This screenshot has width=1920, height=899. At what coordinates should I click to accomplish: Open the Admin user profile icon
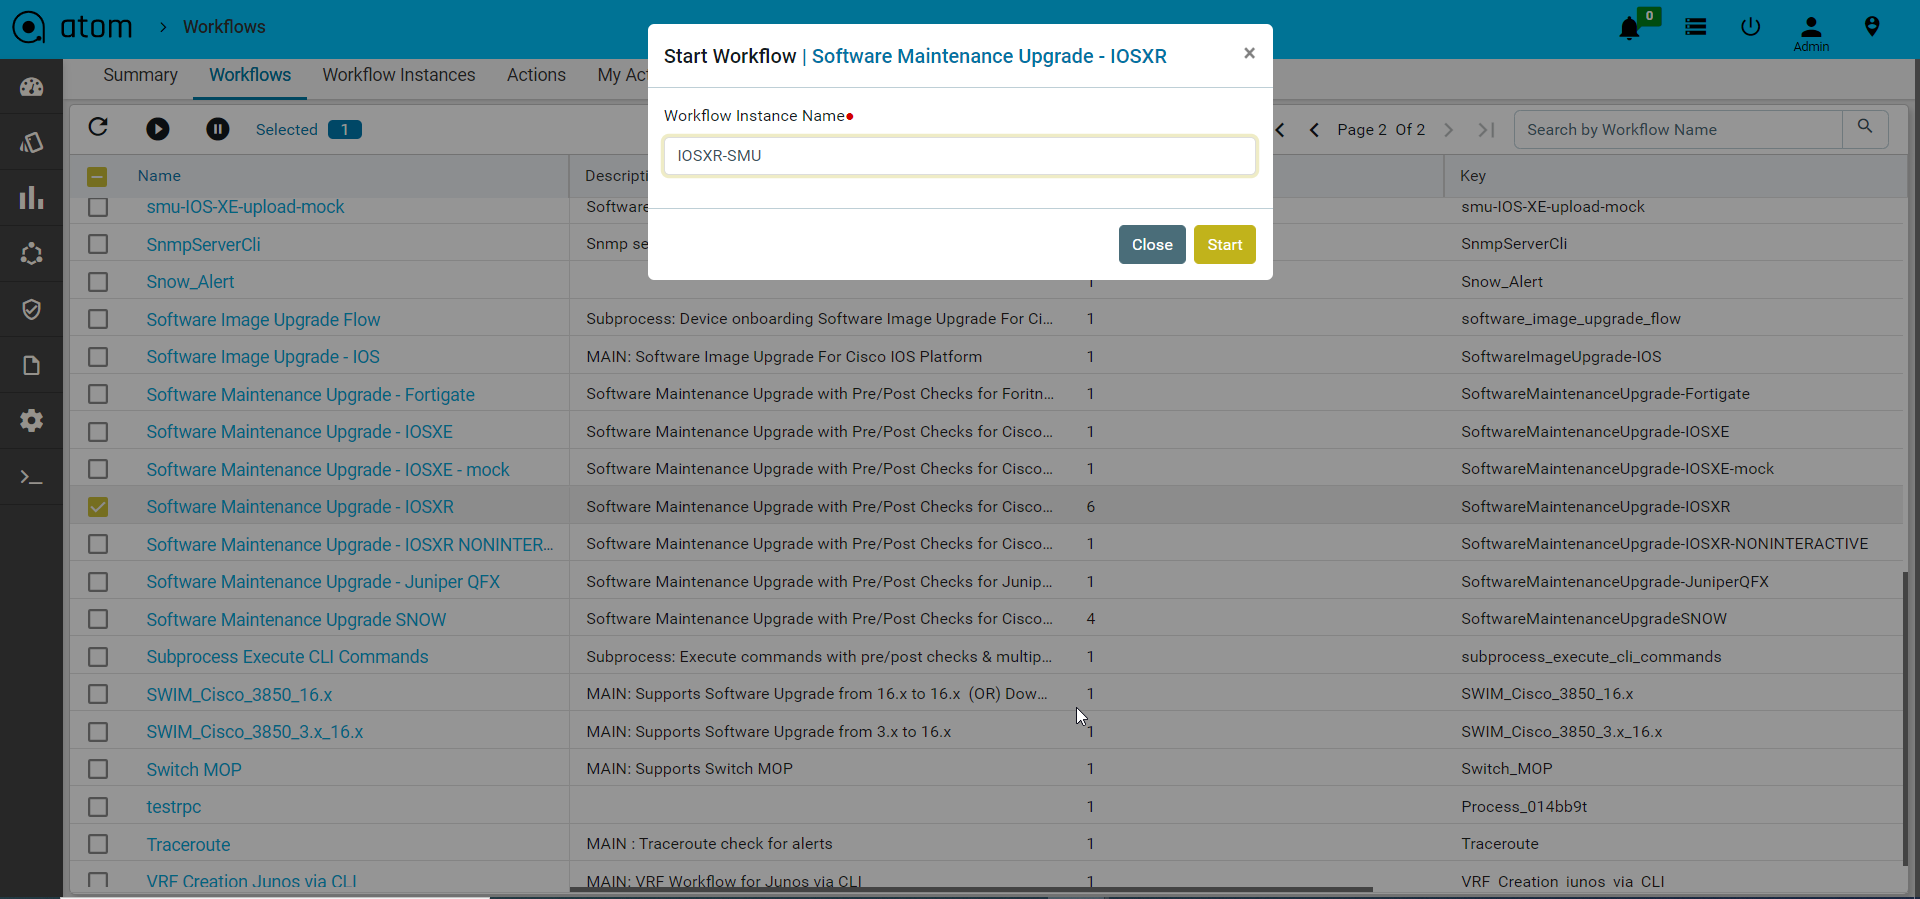(1811, 27)
